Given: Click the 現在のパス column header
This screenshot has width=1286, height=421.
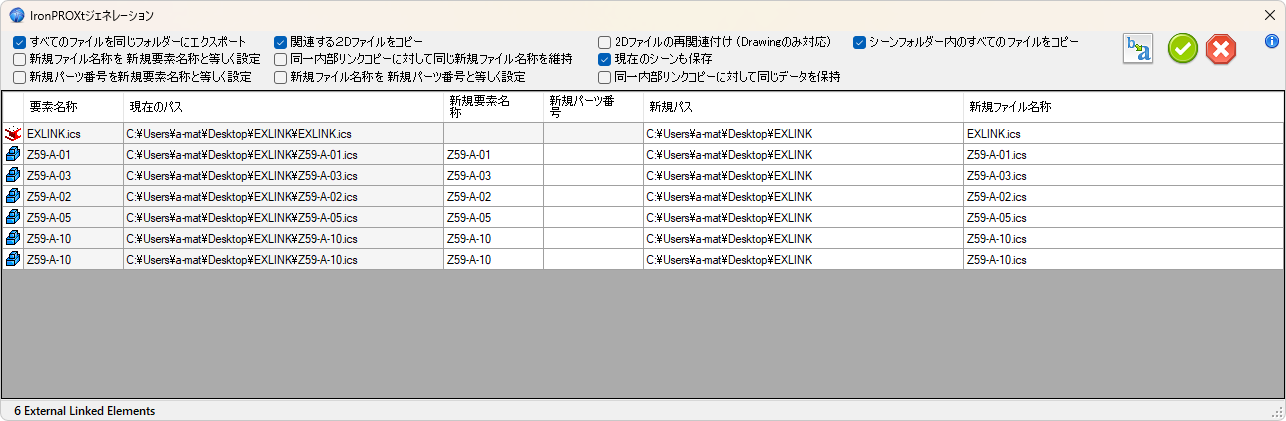Looking at the screenshot, I should pos(283,107).
